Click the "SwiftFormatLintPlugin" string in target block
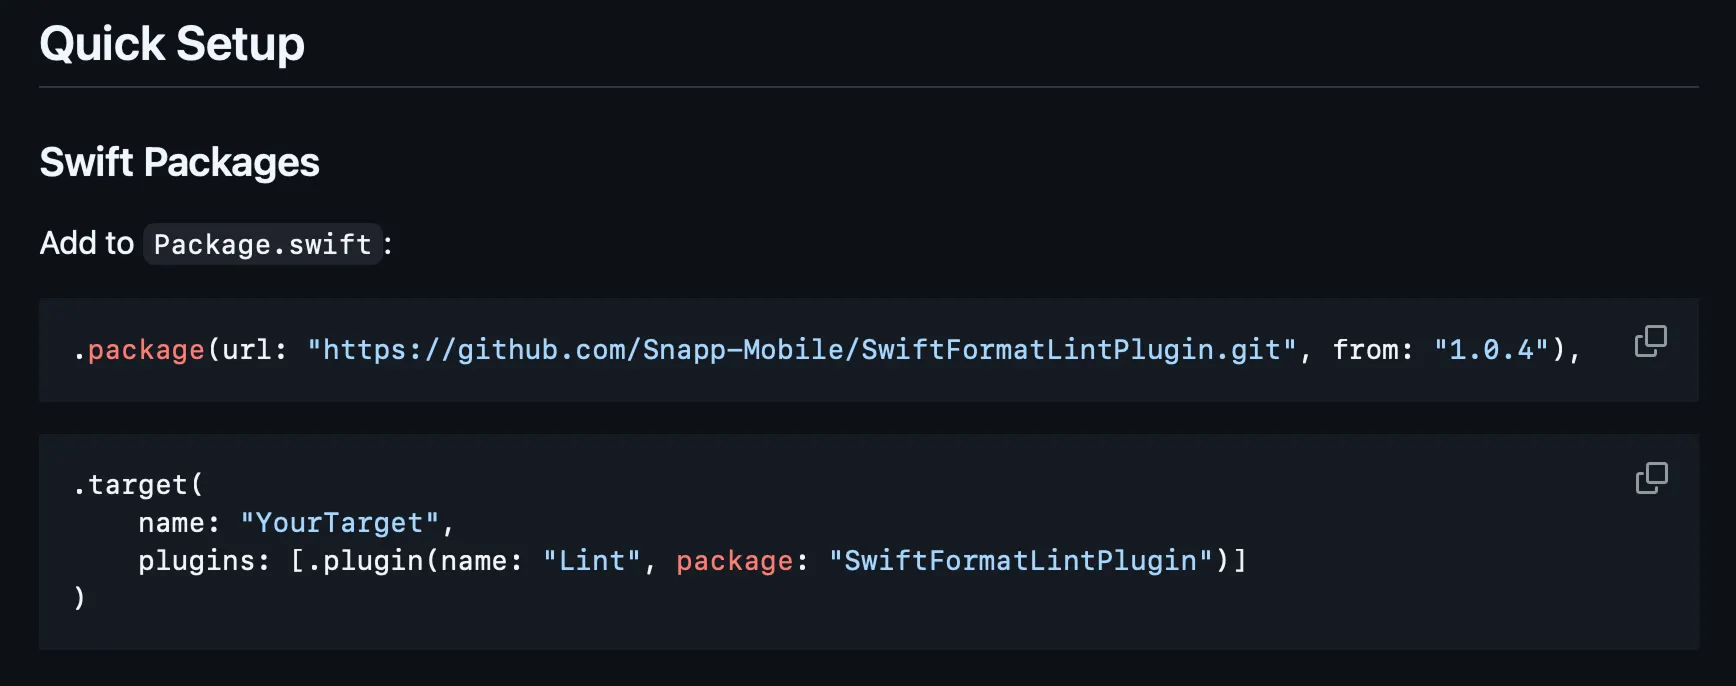1736x686 pixels. pos(1020,561)
